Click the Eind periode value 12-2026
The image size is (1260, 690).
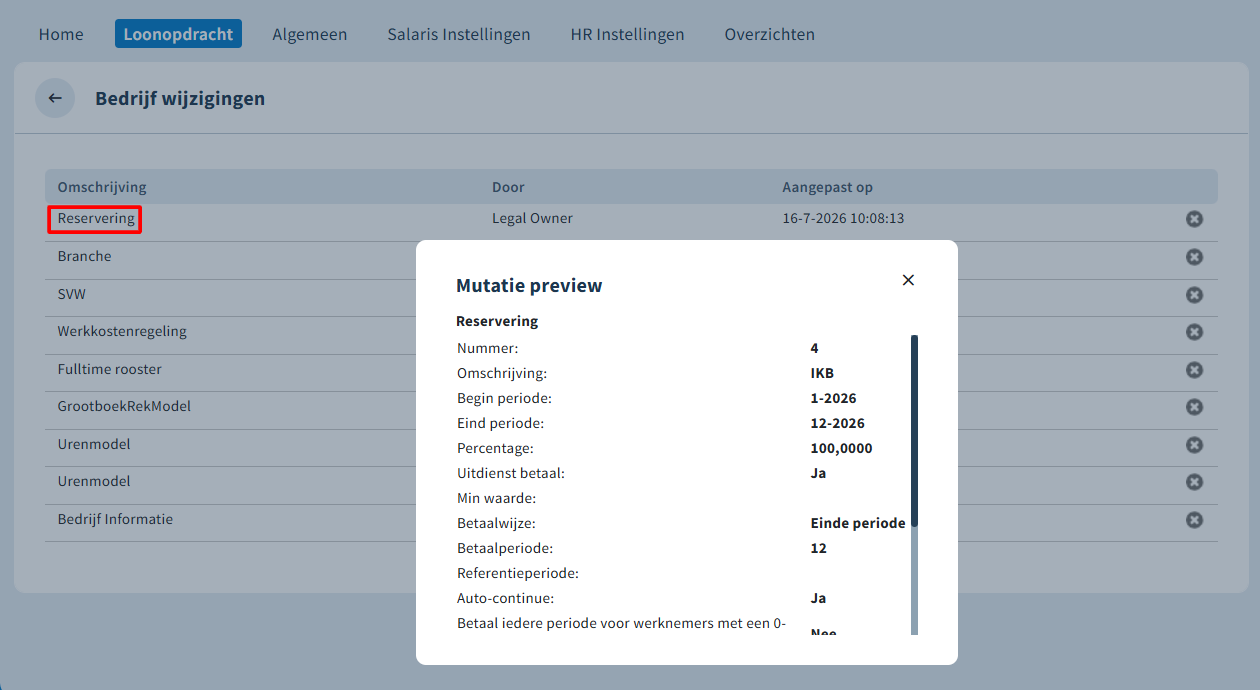(837, 423)
